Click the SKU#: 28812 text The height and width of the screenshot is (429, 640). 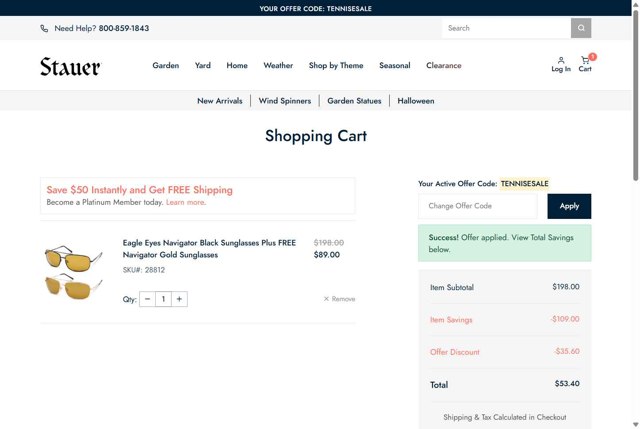pos(144,270)
